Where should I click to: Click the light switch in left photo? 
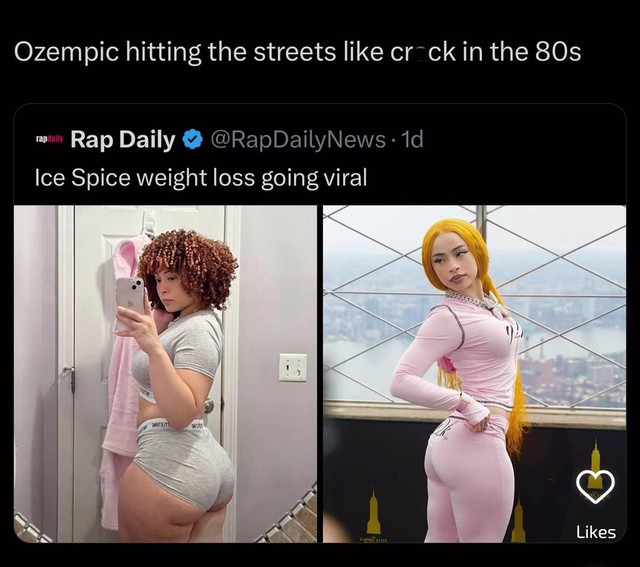293,367
